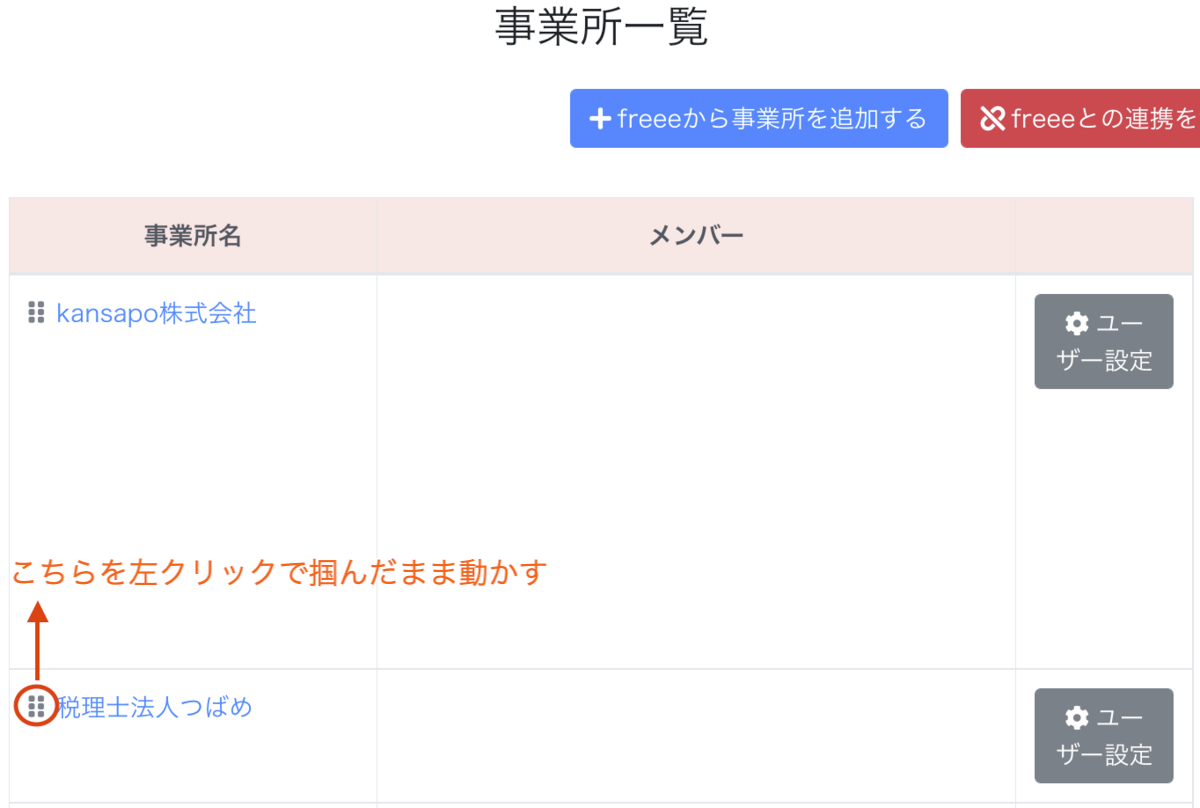
Task: Open ユーザー設定 for kansapo株式会社
Action: pos(1104,341)
